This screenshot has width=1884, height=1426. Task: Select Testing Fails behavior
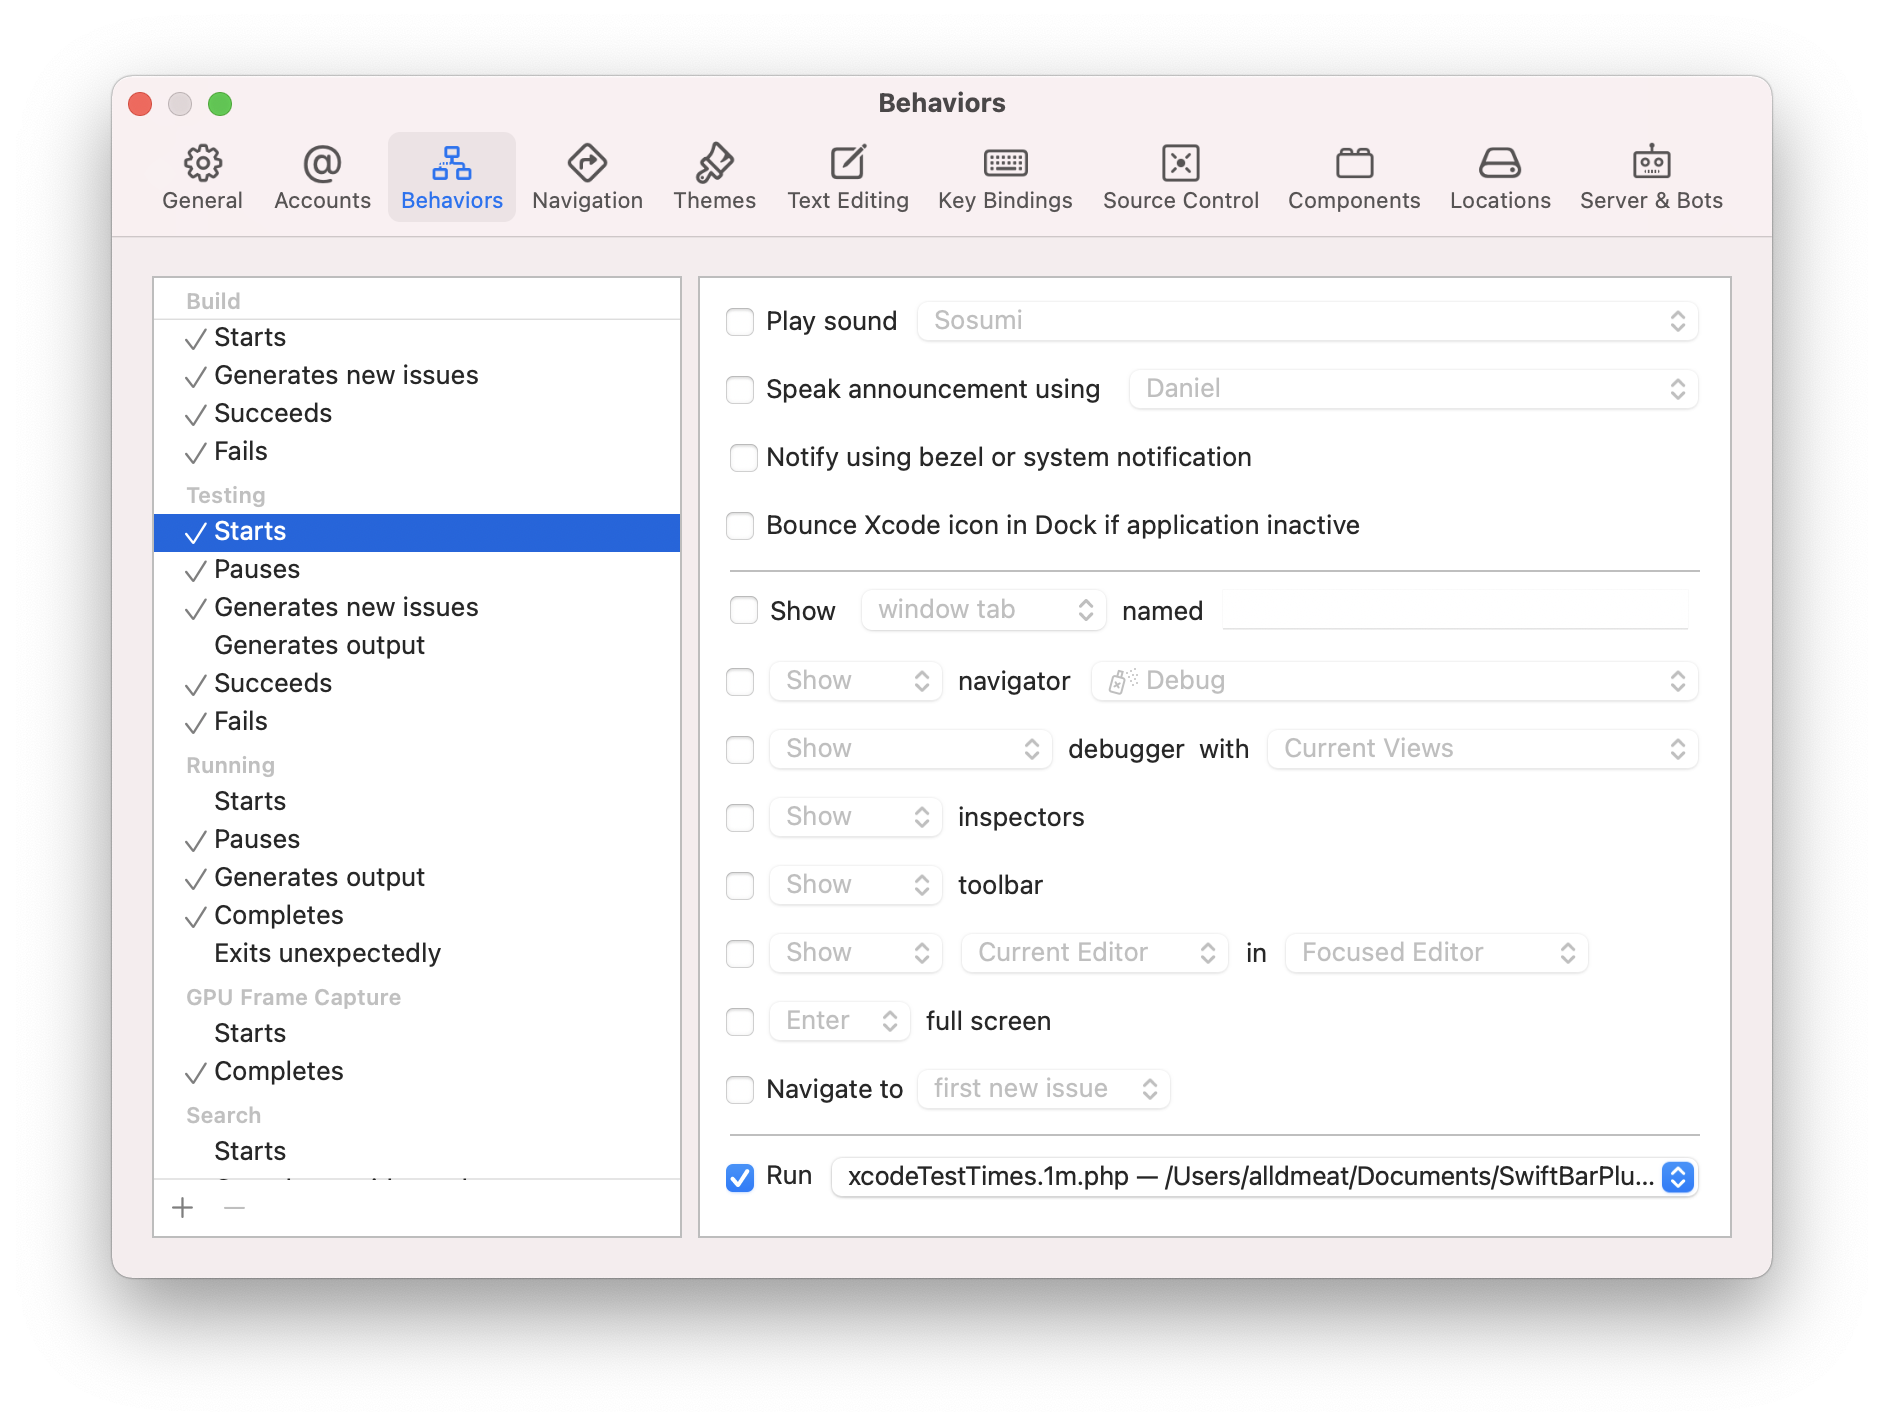pyautogui.click(x=417, y=722)
